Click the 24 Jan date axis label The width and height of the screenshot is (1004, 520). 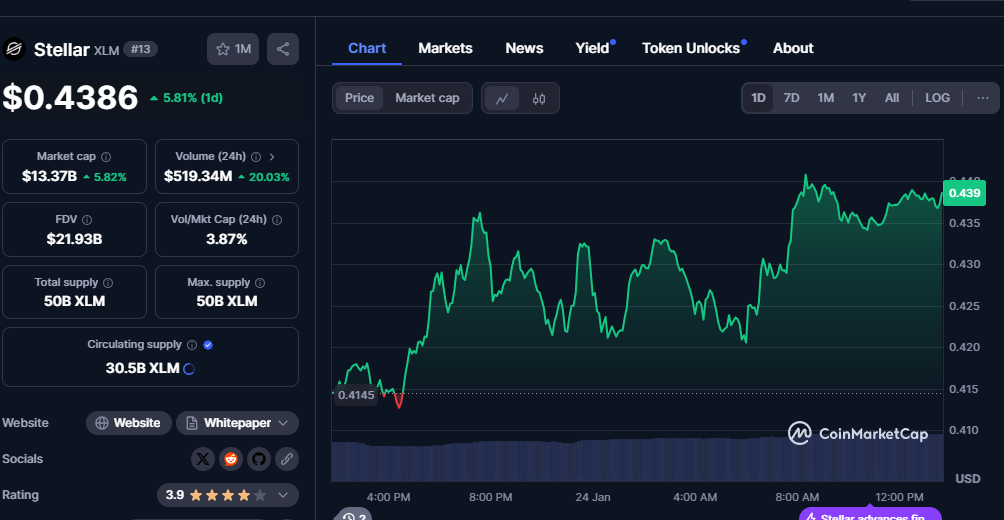point(593,498)
